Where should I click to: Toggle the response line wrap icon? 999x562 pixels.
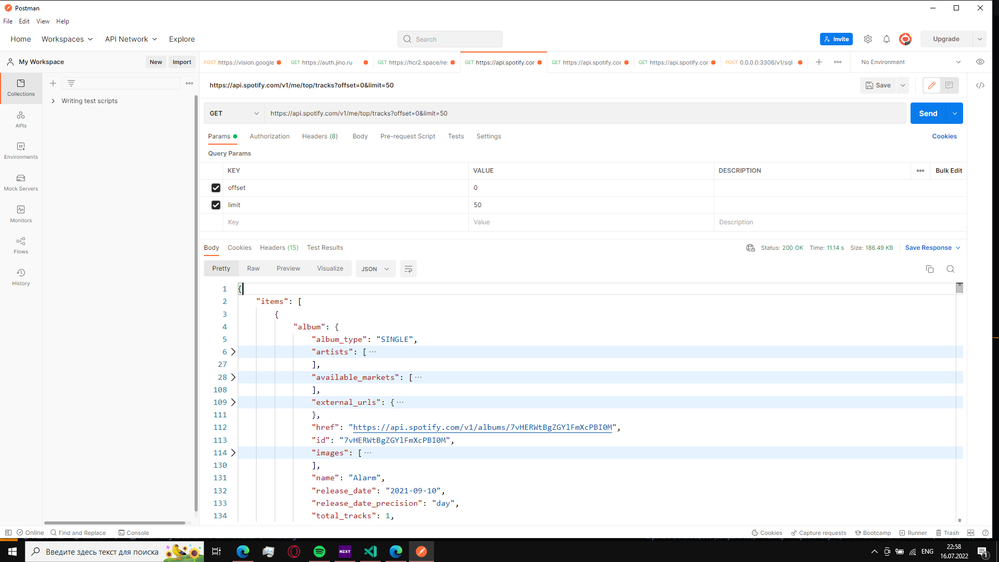point(408,269)
